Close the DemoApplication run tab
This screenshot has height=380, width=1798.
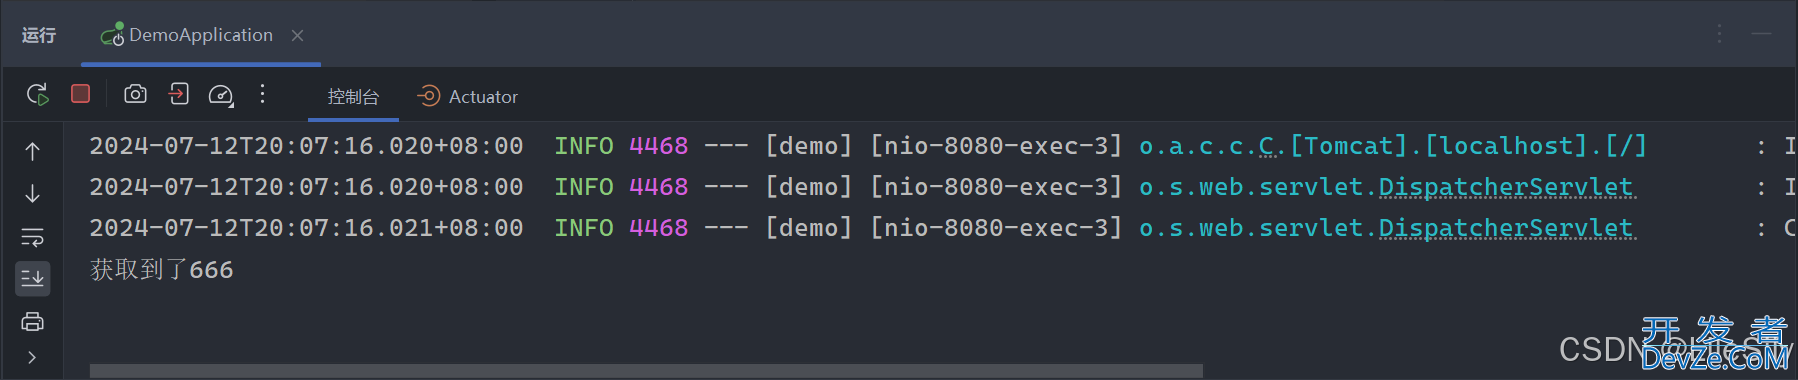click(x=297, y=36)
